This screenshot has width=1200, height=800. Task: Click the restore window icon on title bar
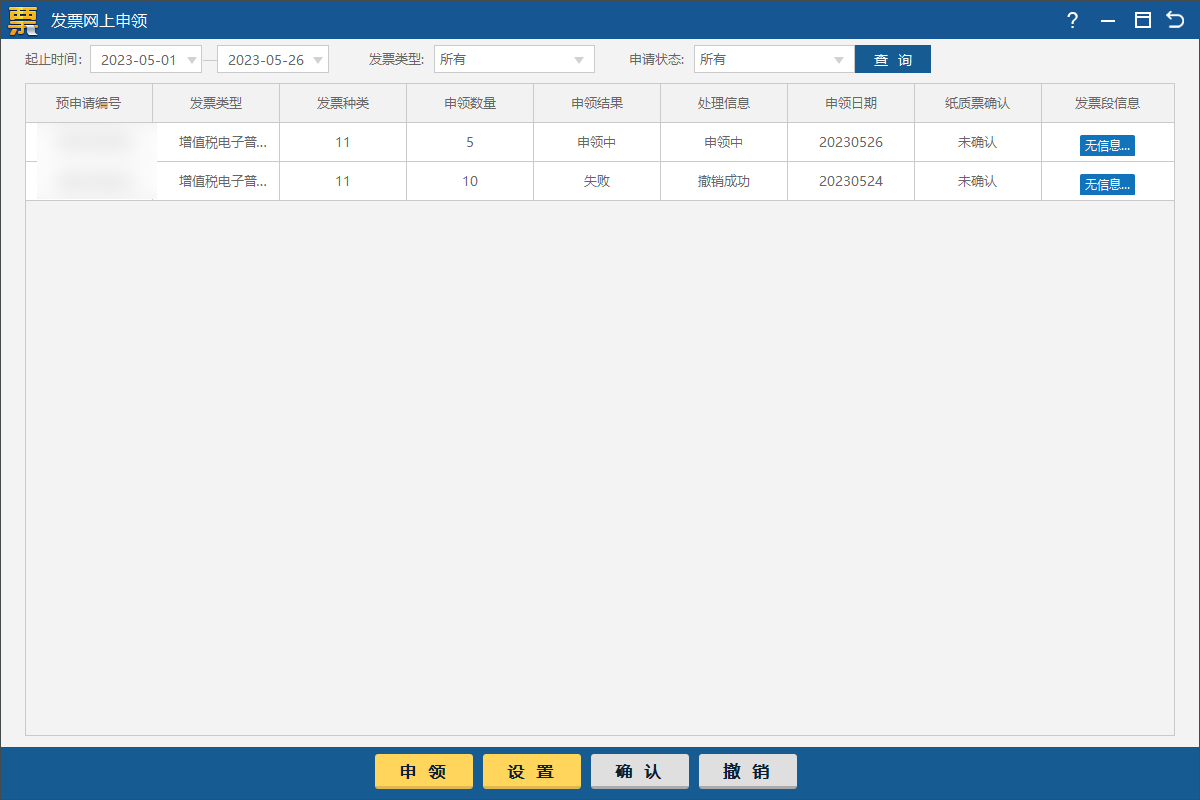tap(1142, 20)
